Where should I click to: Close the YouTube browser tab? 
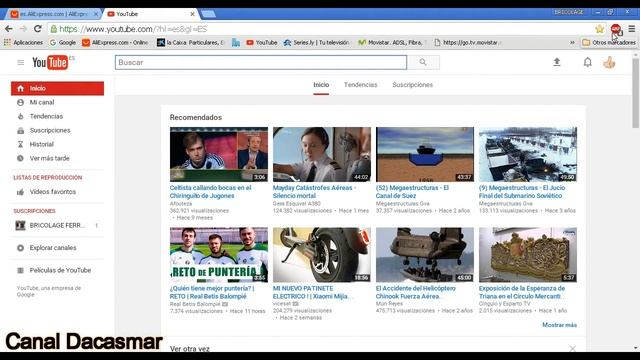pyautogui.click(x=192, y=14)
